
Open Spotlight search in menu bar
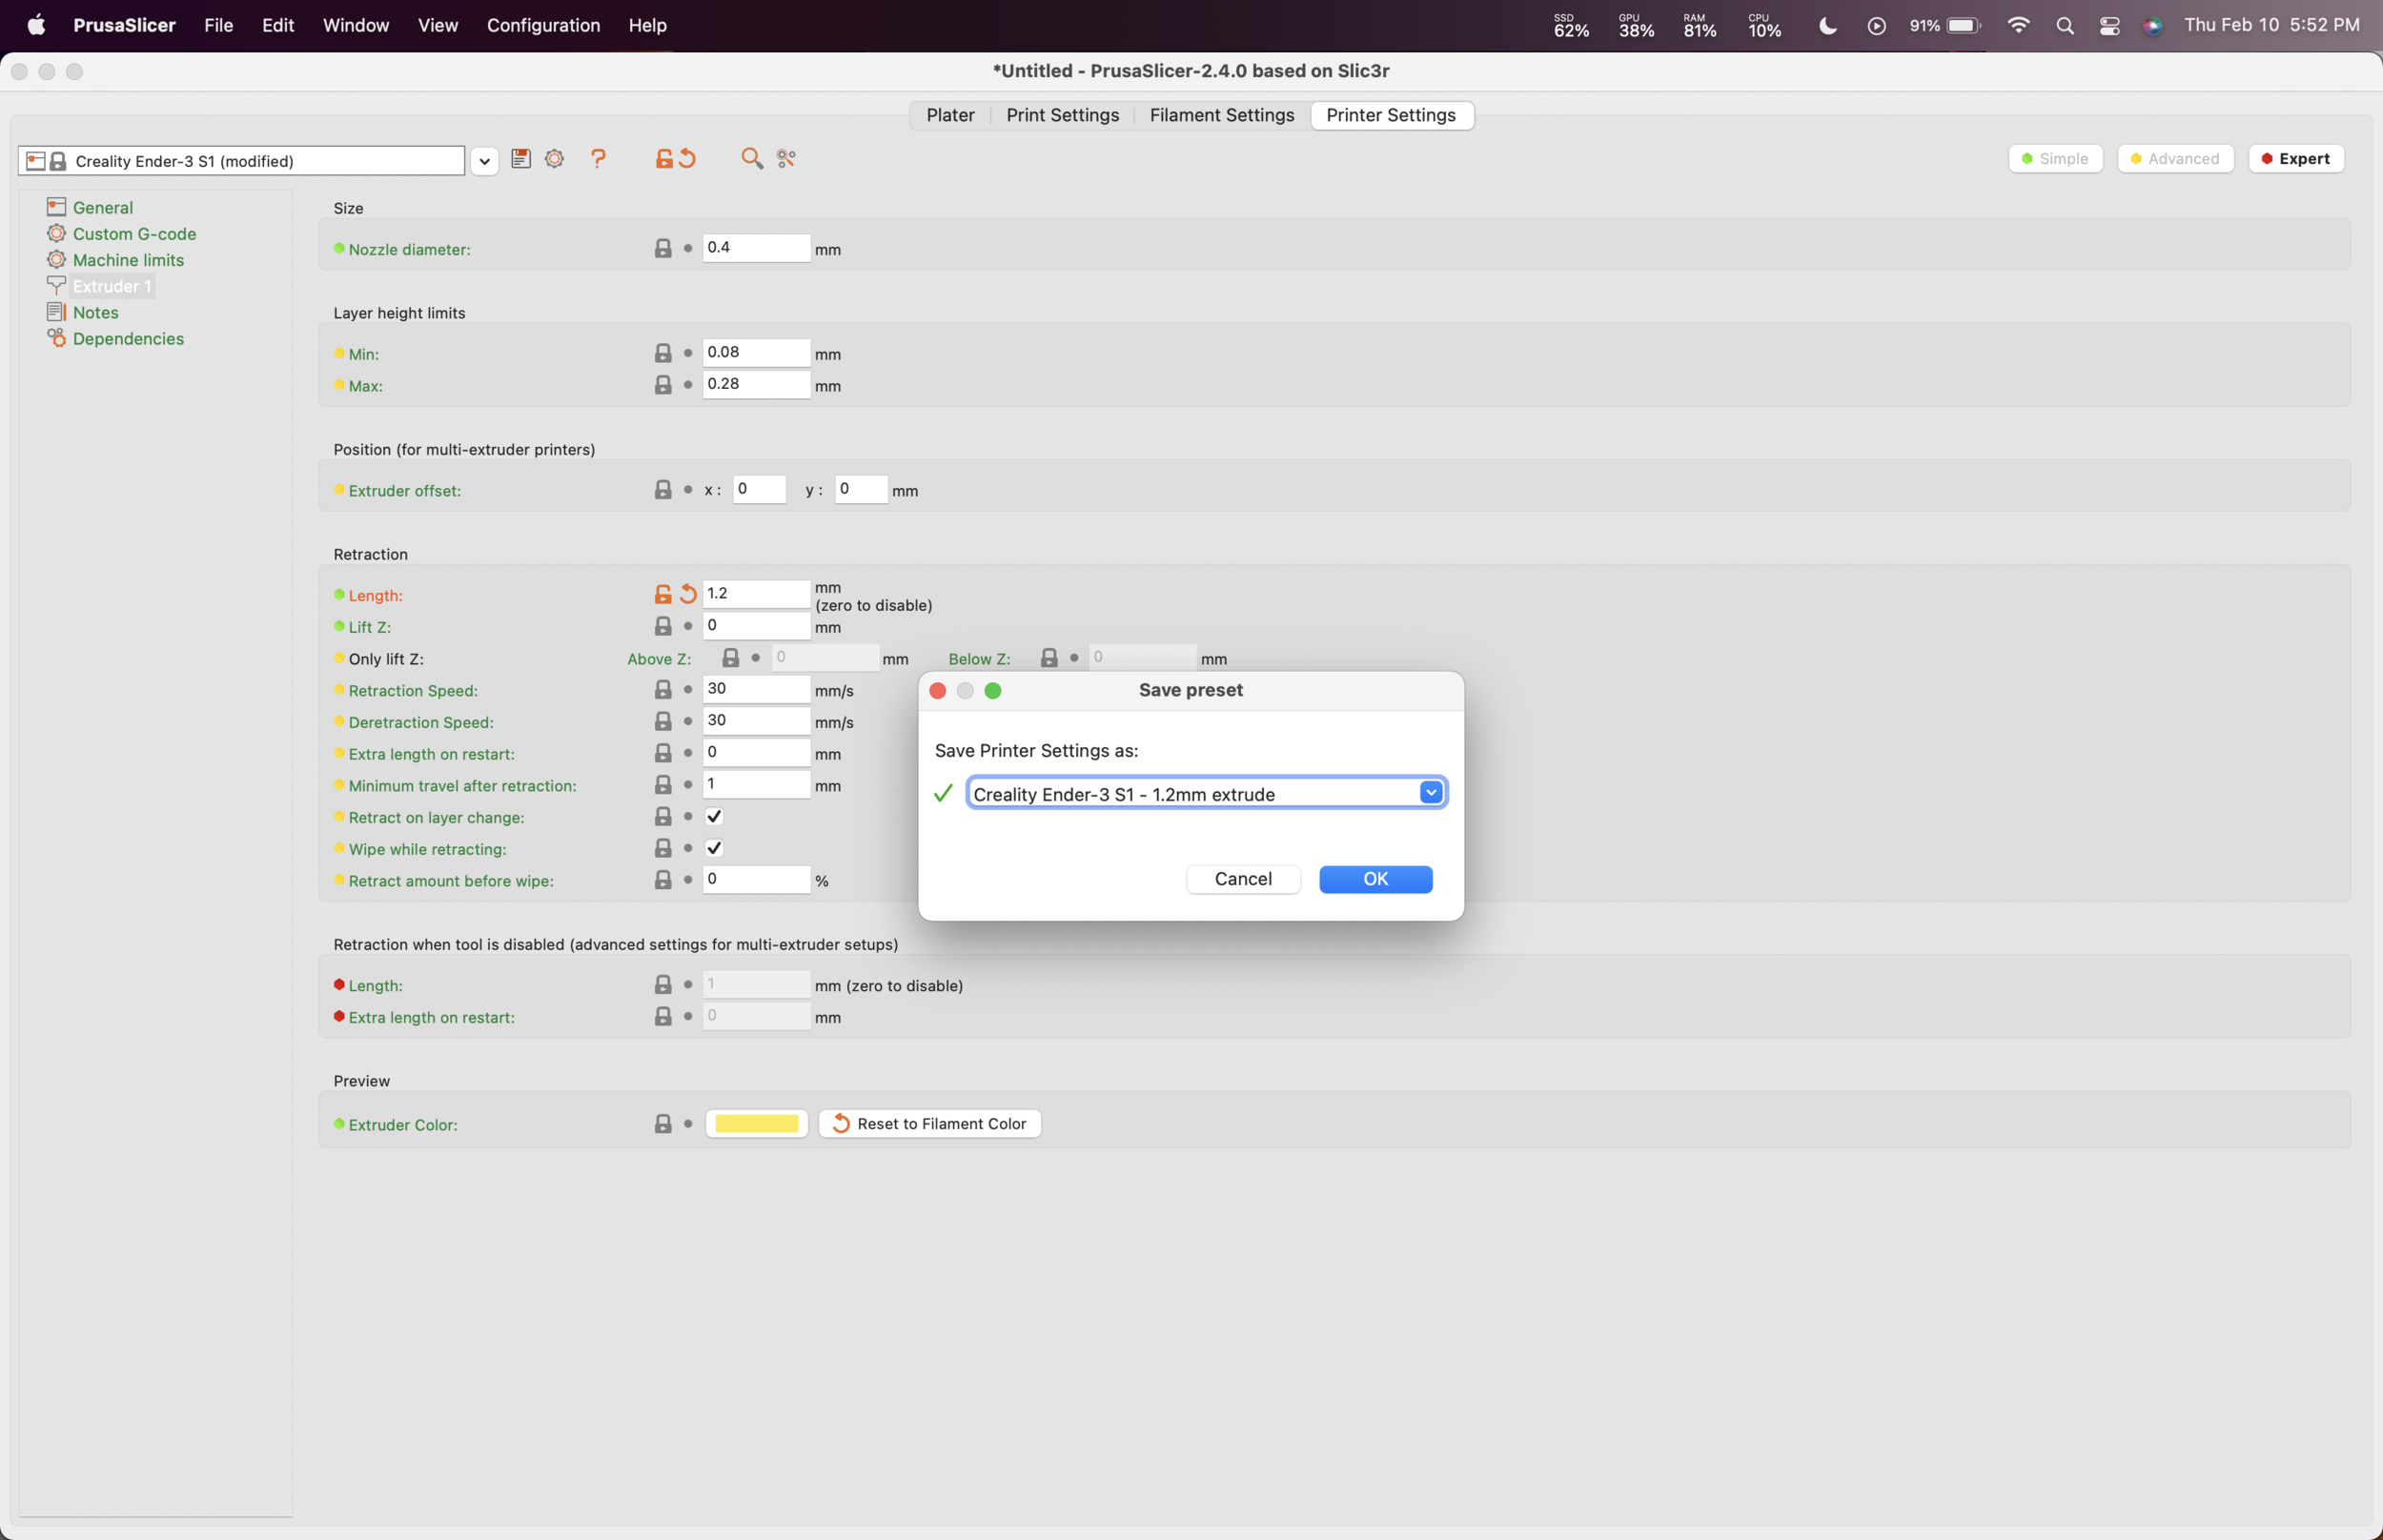point(2065,26)
